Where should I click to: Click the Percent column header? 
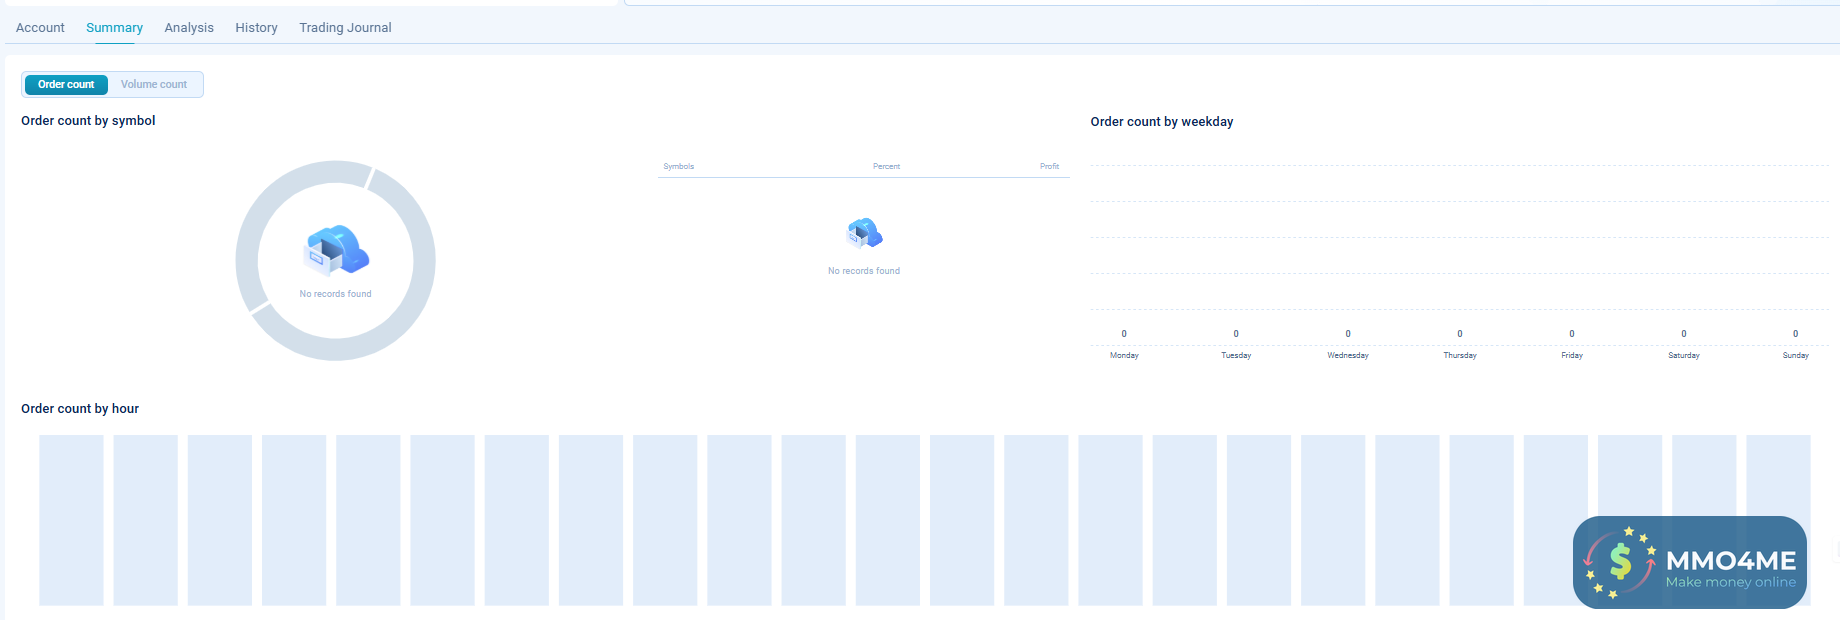886,167
